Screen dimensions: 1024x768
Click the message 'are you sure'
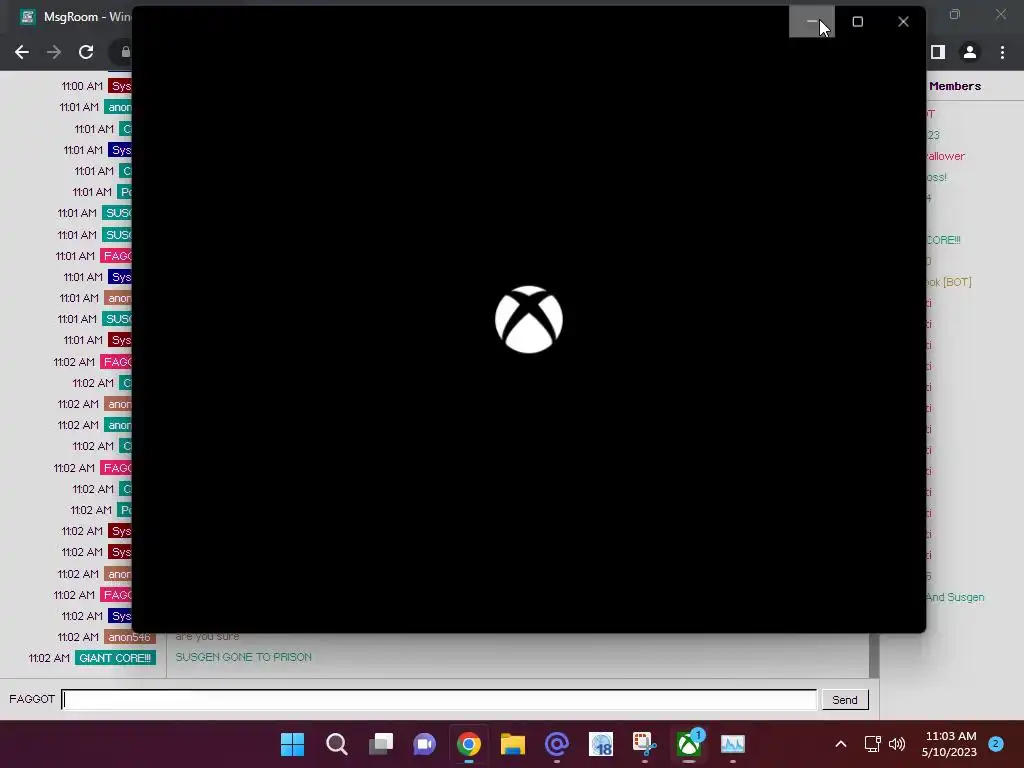tap(208, 636)
